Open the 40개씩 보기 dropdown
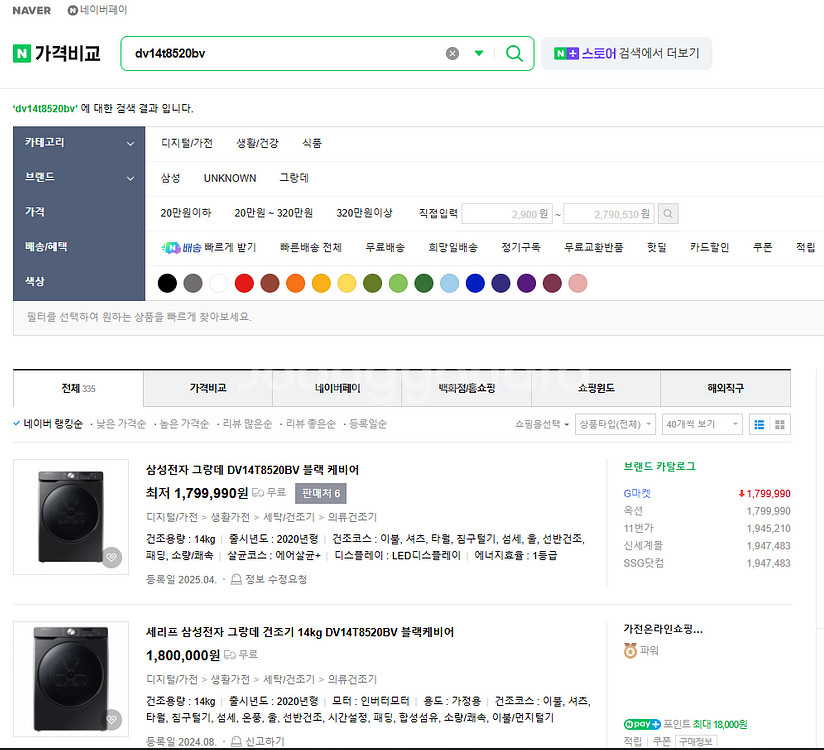The height and width of the screenshot is (750, 824). tap(703, 424)
